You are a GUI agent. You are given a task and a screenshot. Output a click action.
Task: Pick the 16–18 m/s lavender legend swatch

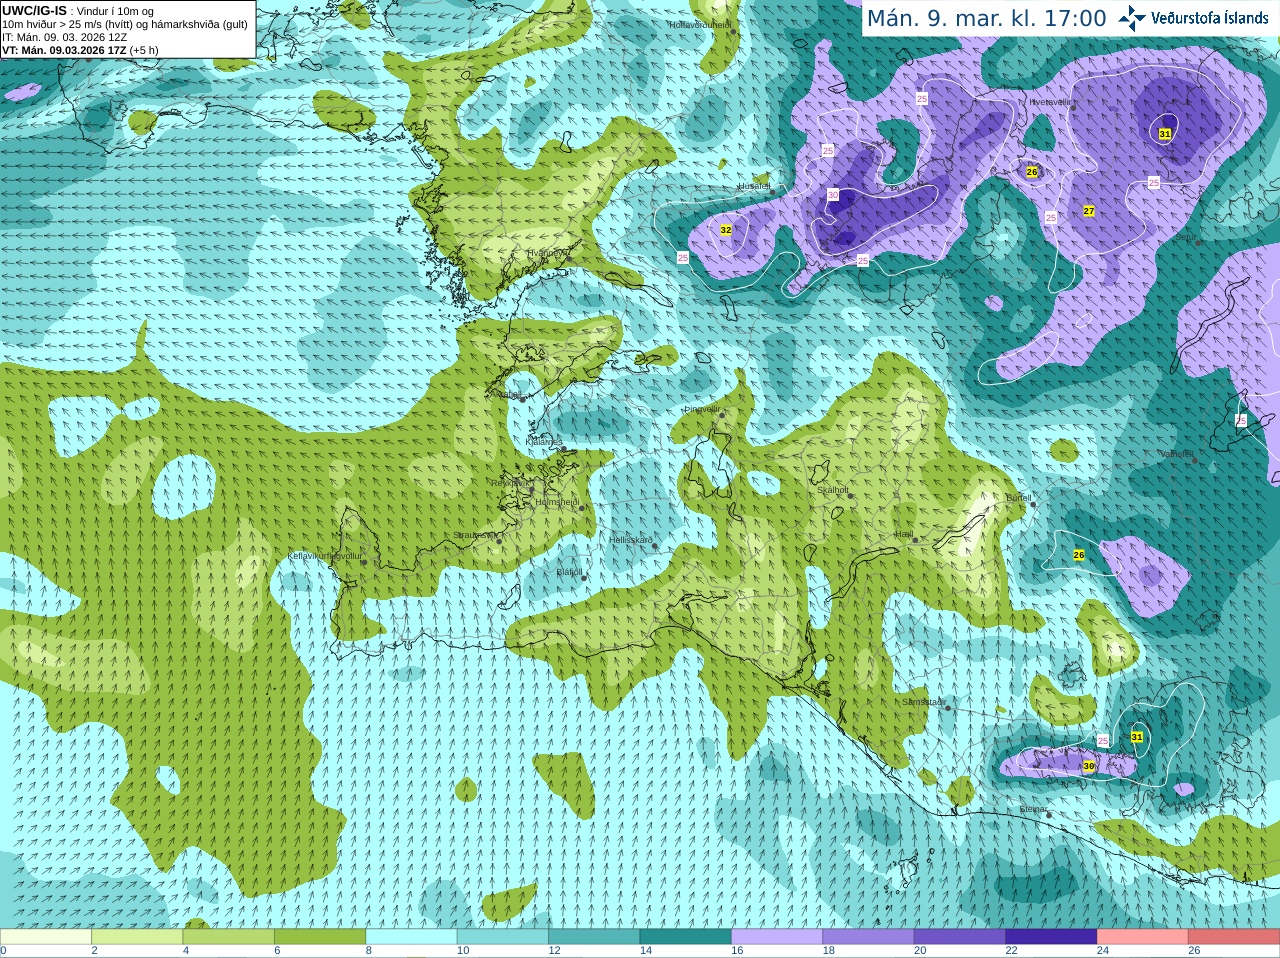777,937
